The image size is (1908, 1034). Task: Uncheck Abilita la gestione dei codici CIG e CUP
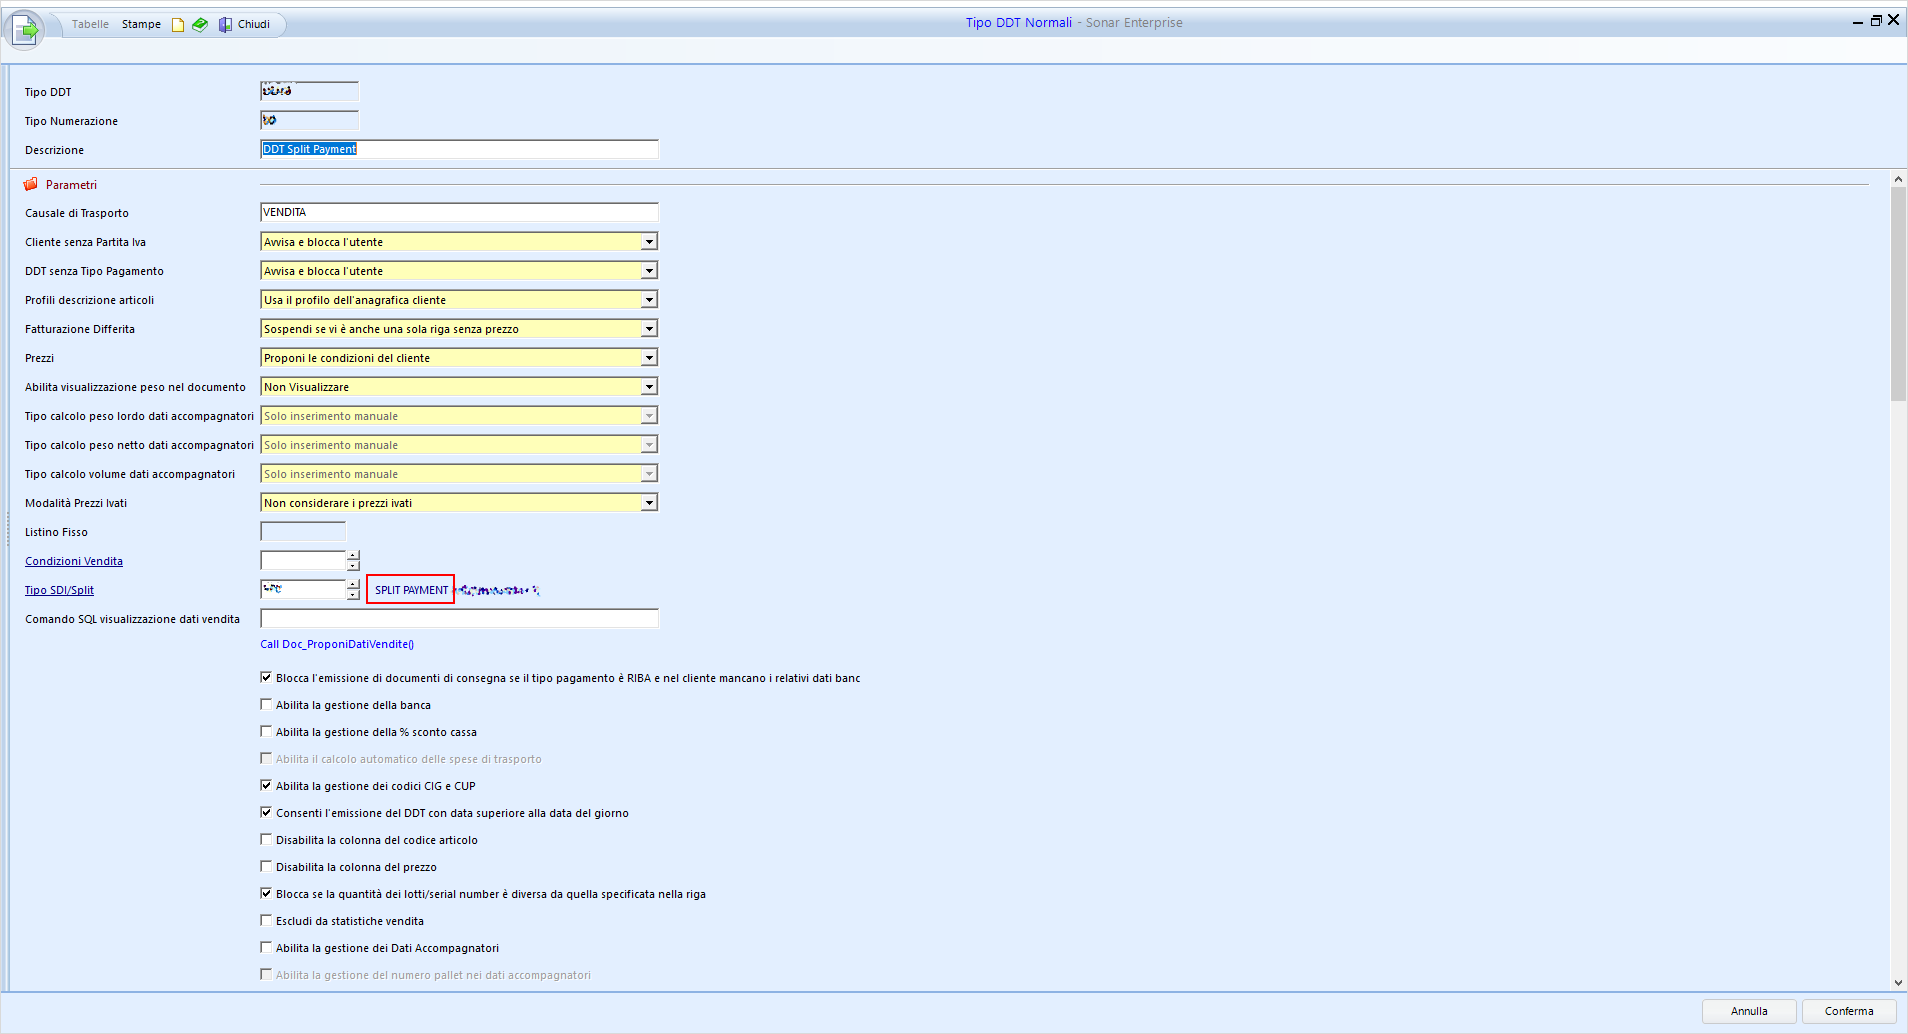pyautogui.click(x=266, y=786)
